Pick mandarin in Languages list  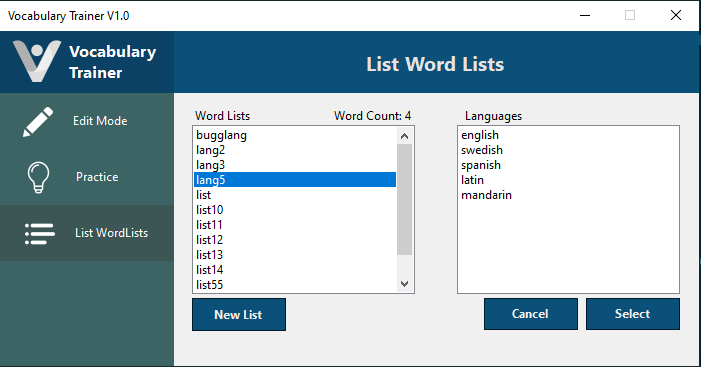[x=568, y=195]
